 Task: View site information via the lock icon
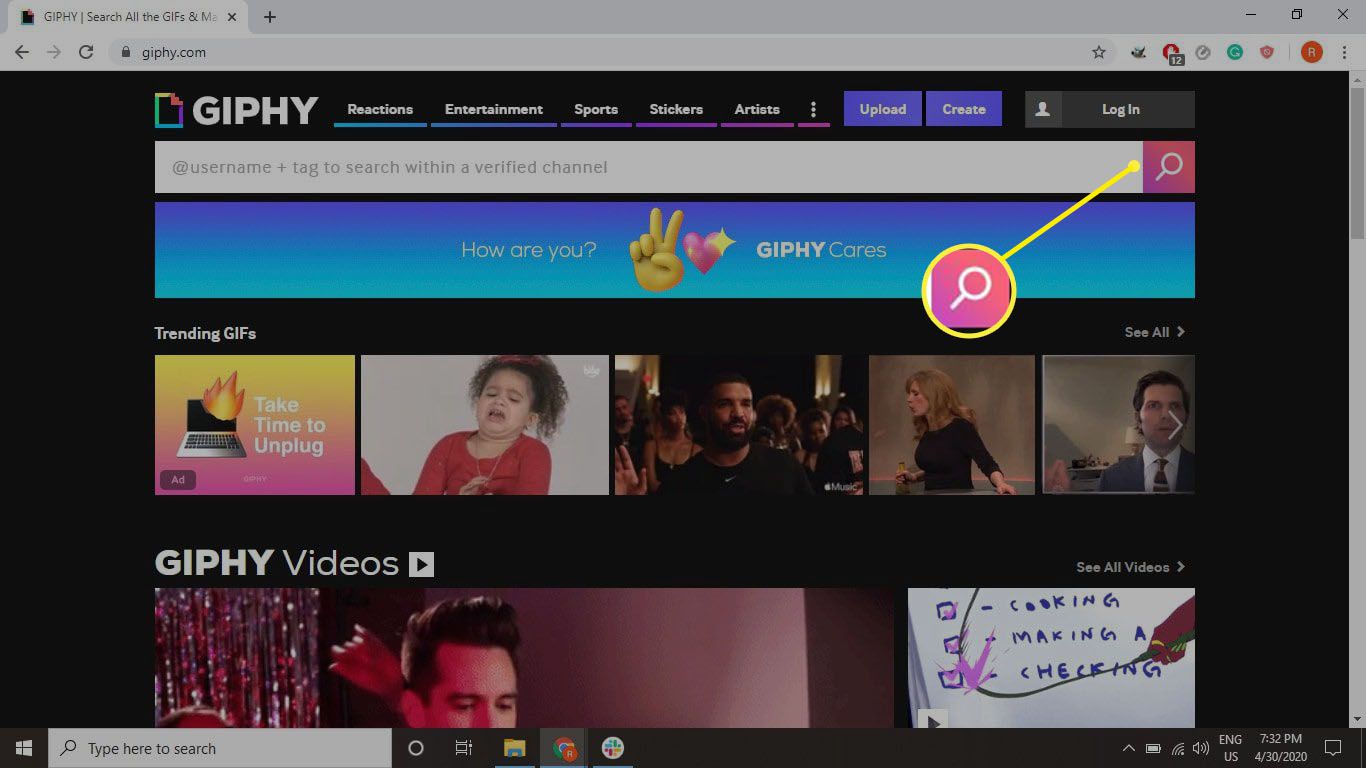pos(125,52)
